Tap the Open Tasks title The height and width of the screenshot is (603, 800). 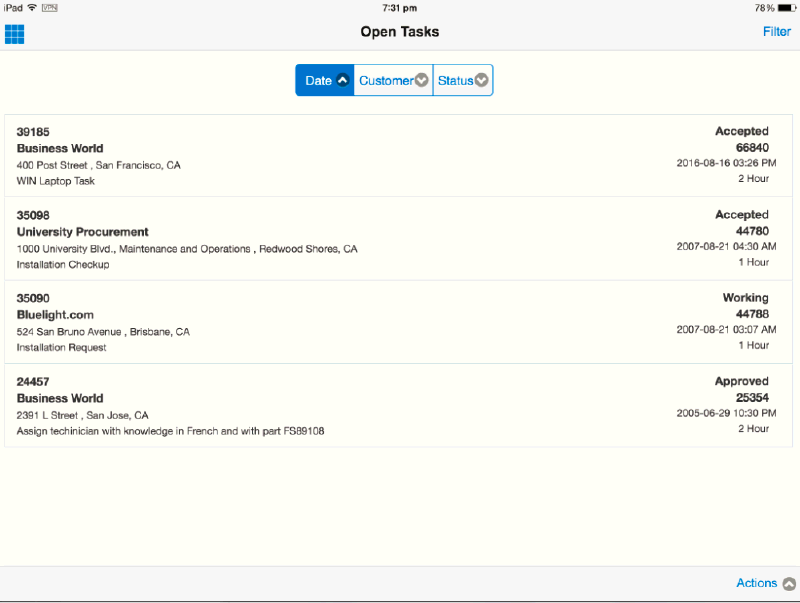click(x=399, y=32)
